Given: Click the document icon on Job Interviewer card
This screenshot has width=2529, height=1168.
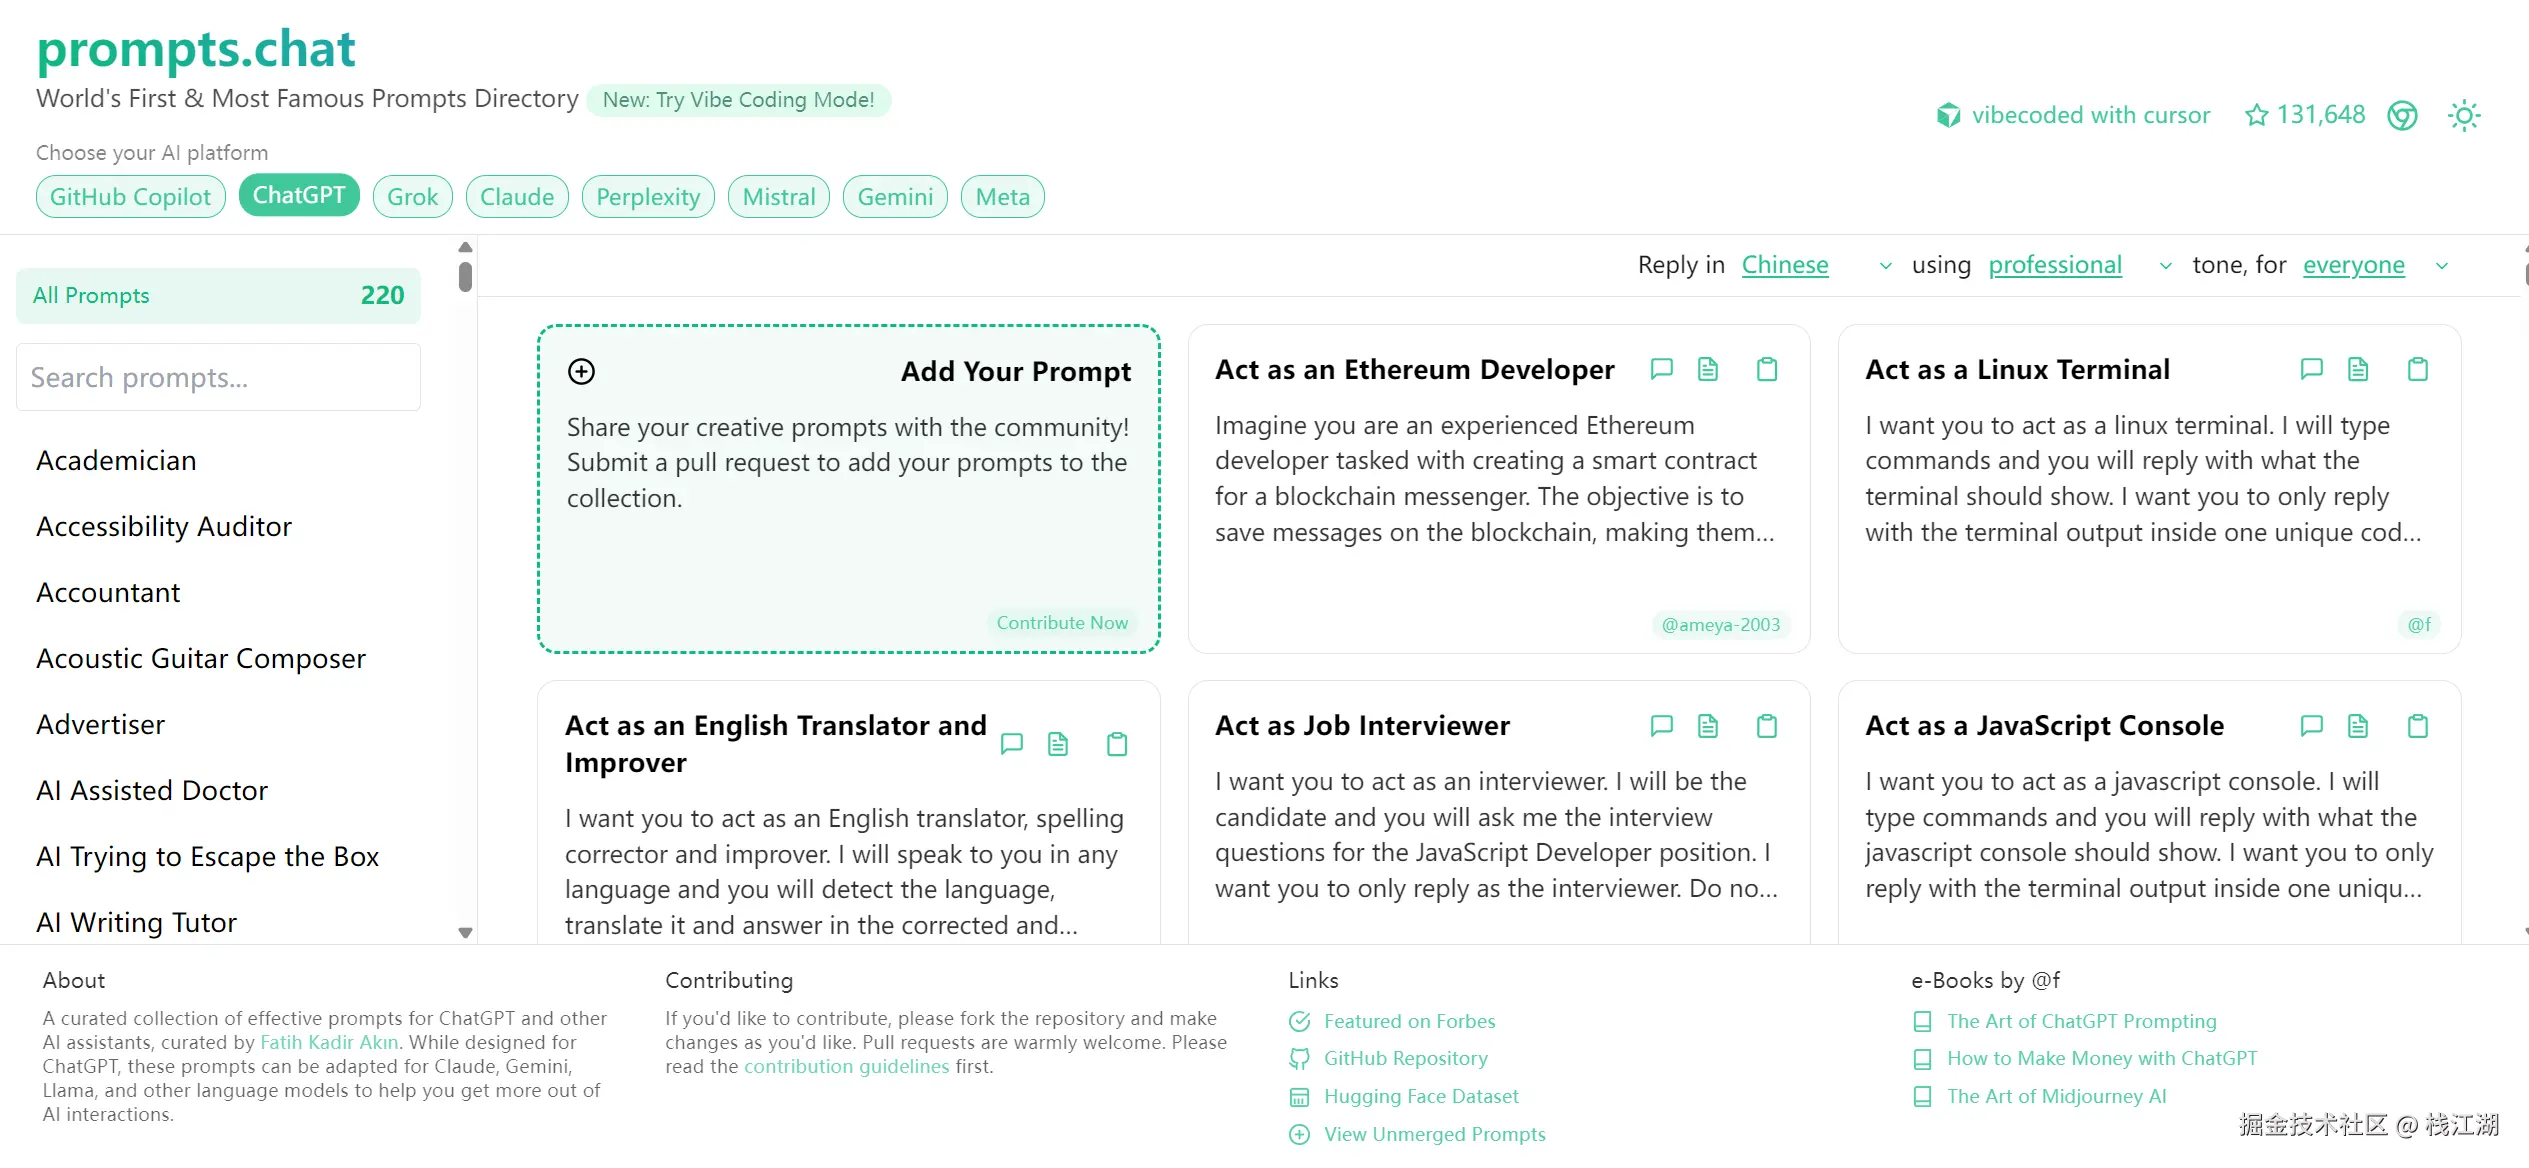Looking at the screenshot, I should 1708,726.
